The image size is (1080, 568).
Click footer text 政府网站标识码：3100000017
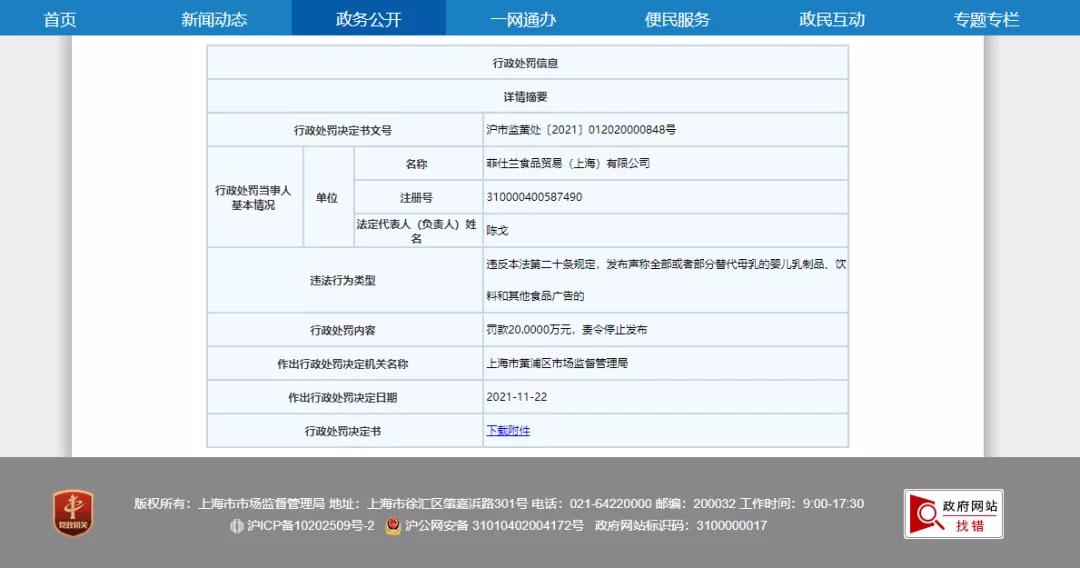681,525
